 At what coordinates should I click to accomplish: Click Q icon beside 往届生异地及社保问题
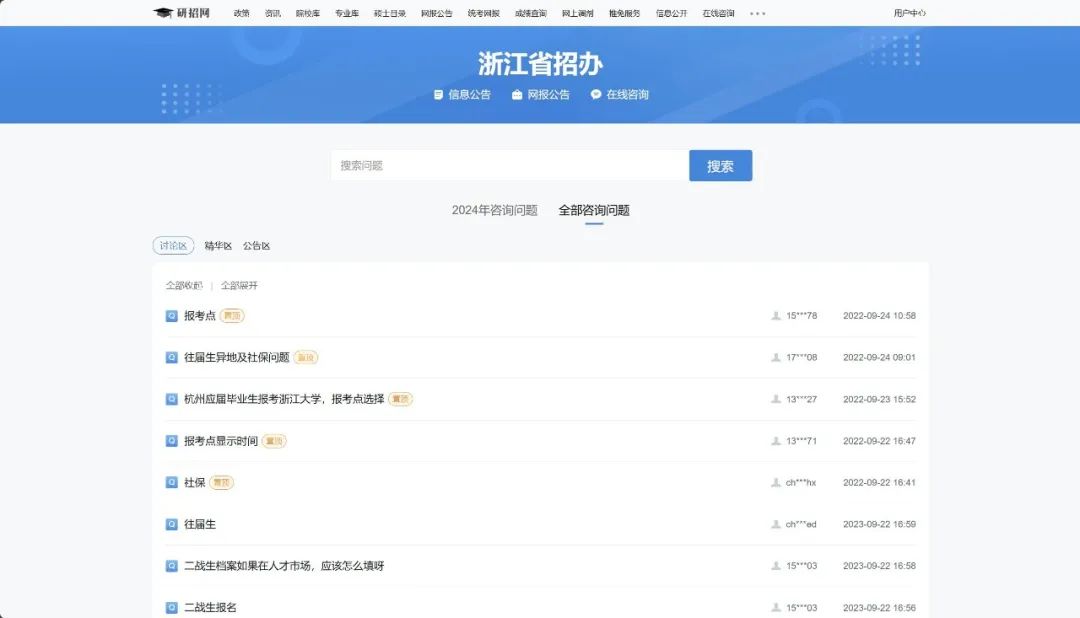tap(172, 358)
